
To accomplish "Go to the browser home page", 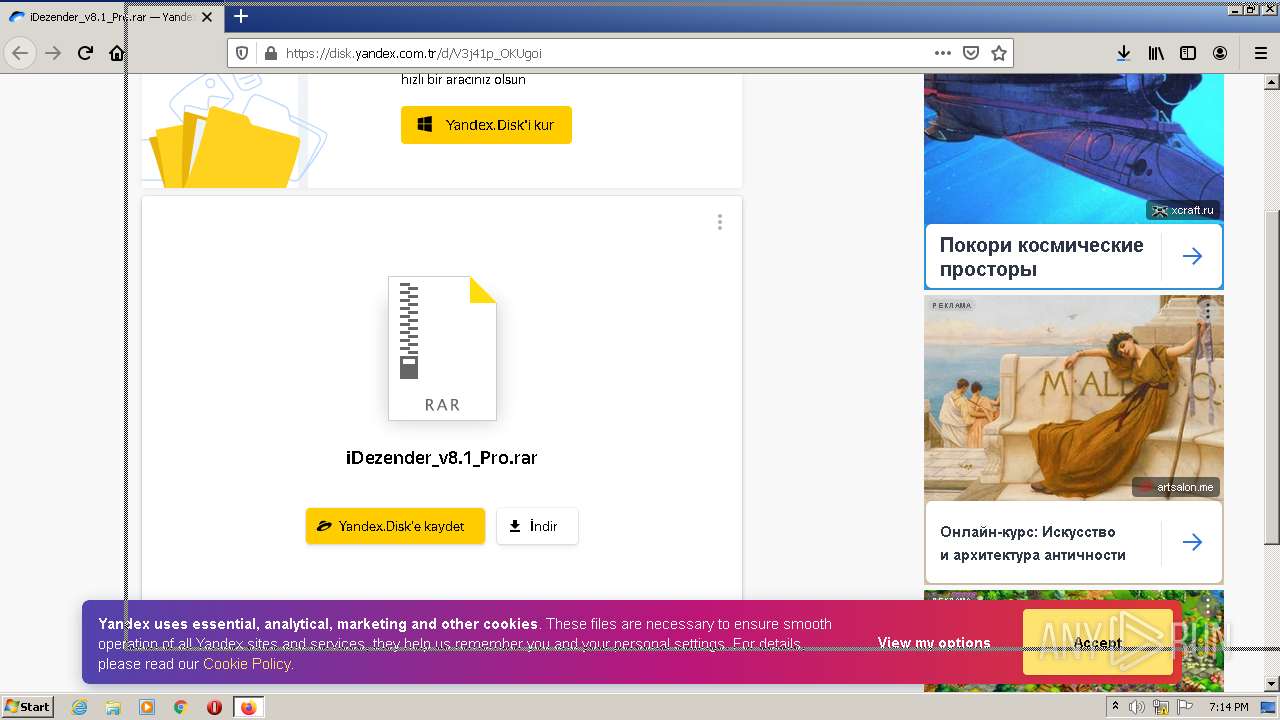I will [x=117, y=53].
